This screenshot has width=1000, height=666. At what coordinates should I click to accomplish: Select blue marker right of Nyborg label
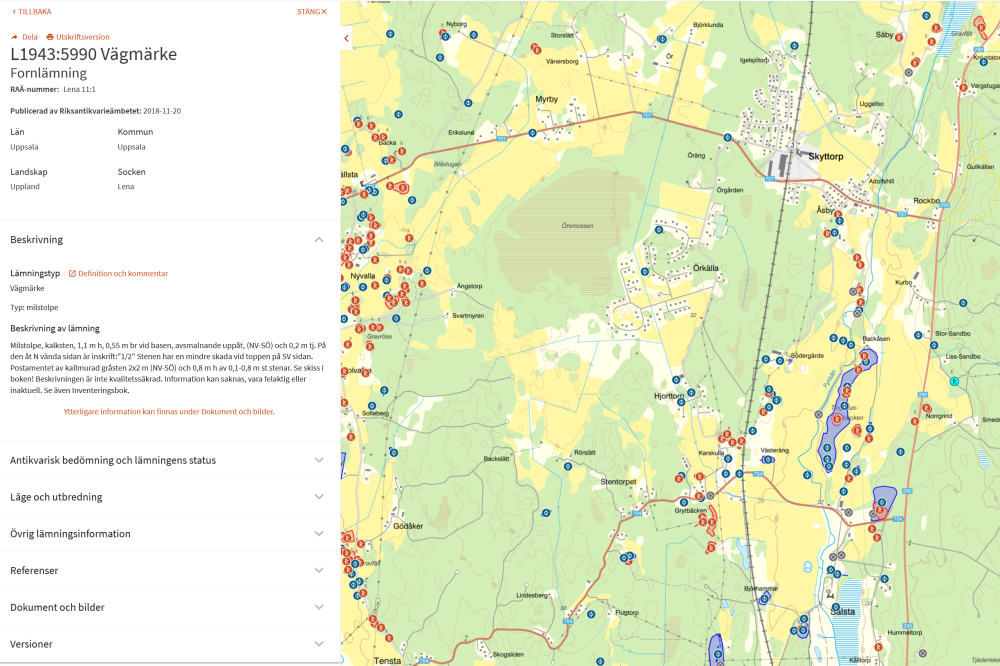pos(474,35)
